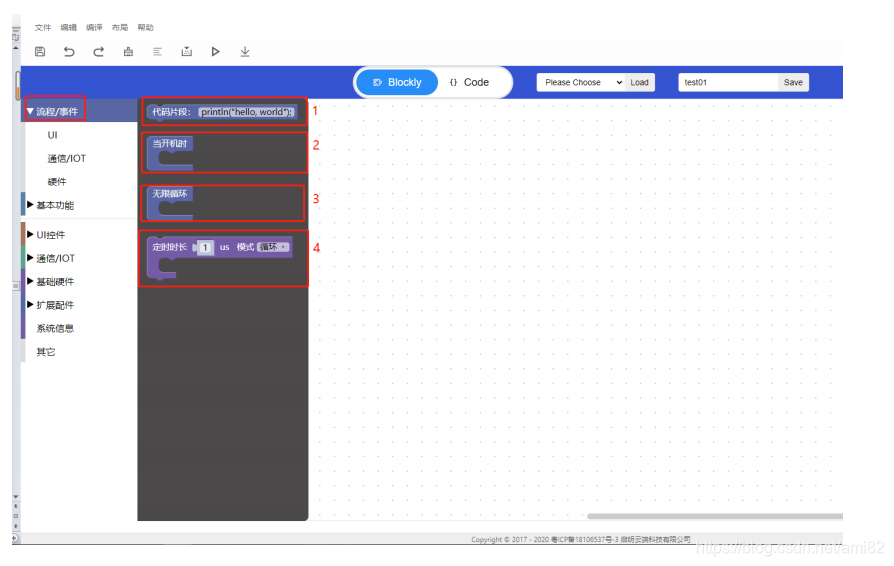The height and width of the screenshot is (566, 894).
Task: Click the horizontal scrollbar of workspace
Action: coord(715,516)
